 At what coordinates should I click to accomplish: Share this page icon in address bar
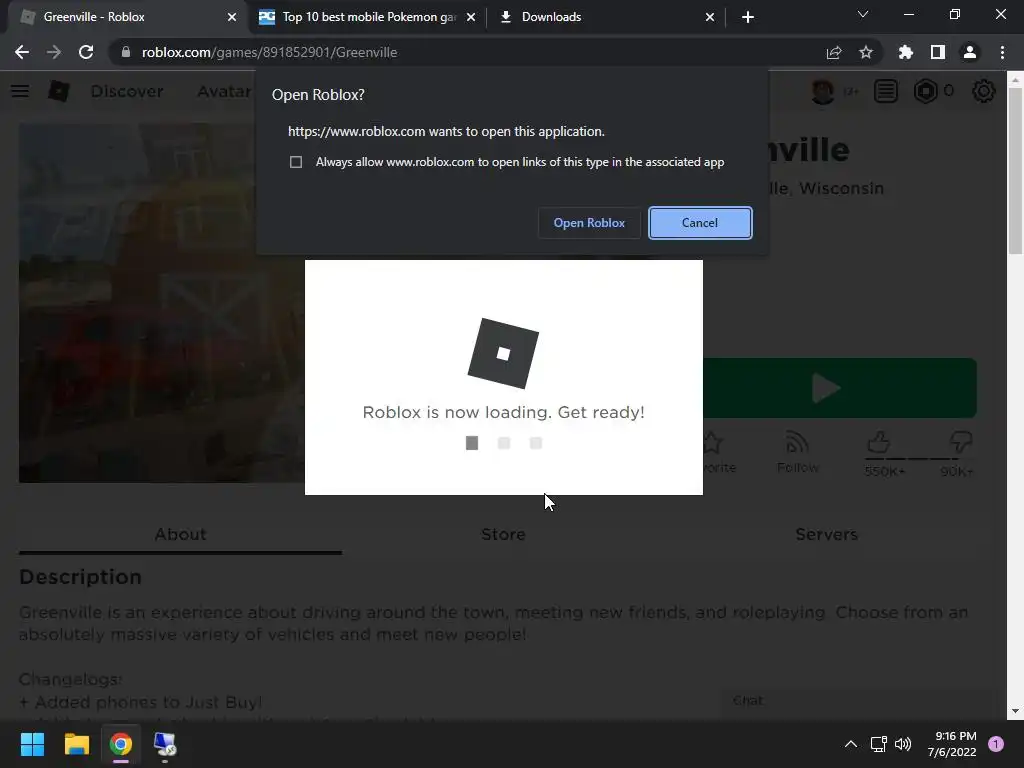(834, 52)
